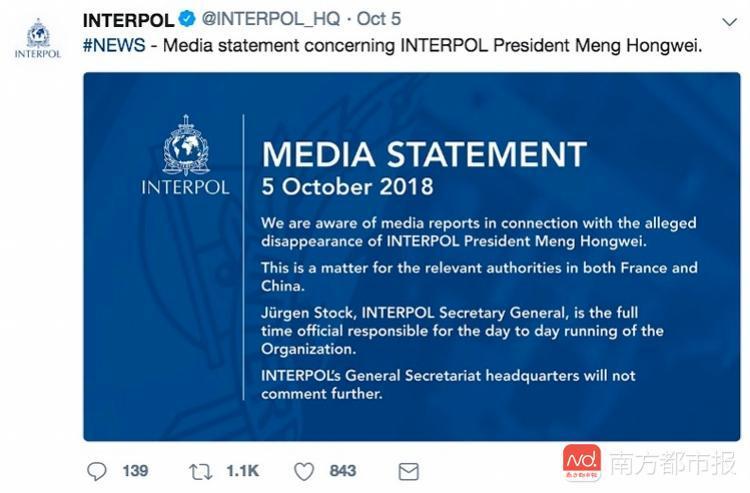Open INTERPOL profile avatar logo
Screen dimensions: 750x493
click(38, 39)
